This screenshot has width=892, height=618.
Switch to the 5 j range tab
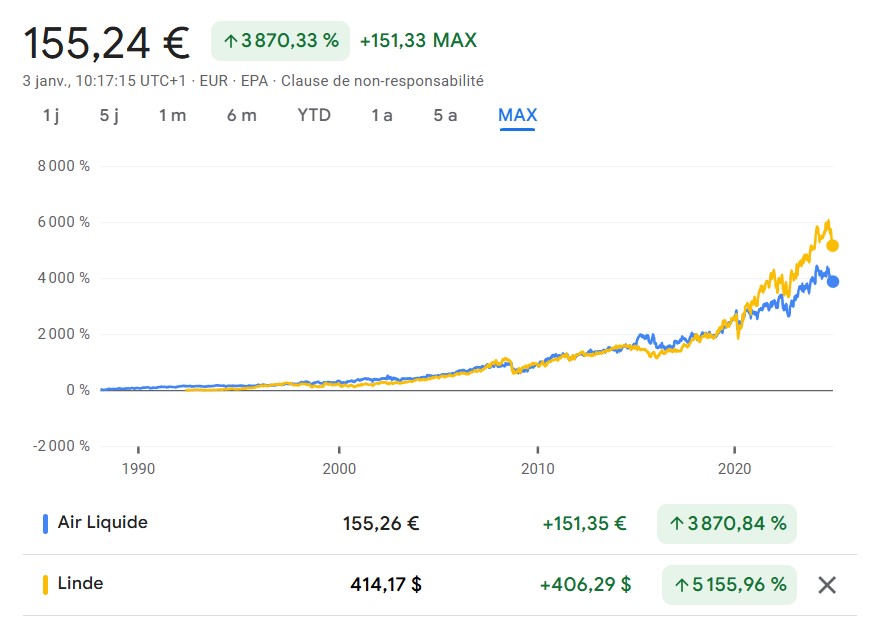tap(109, 115)
